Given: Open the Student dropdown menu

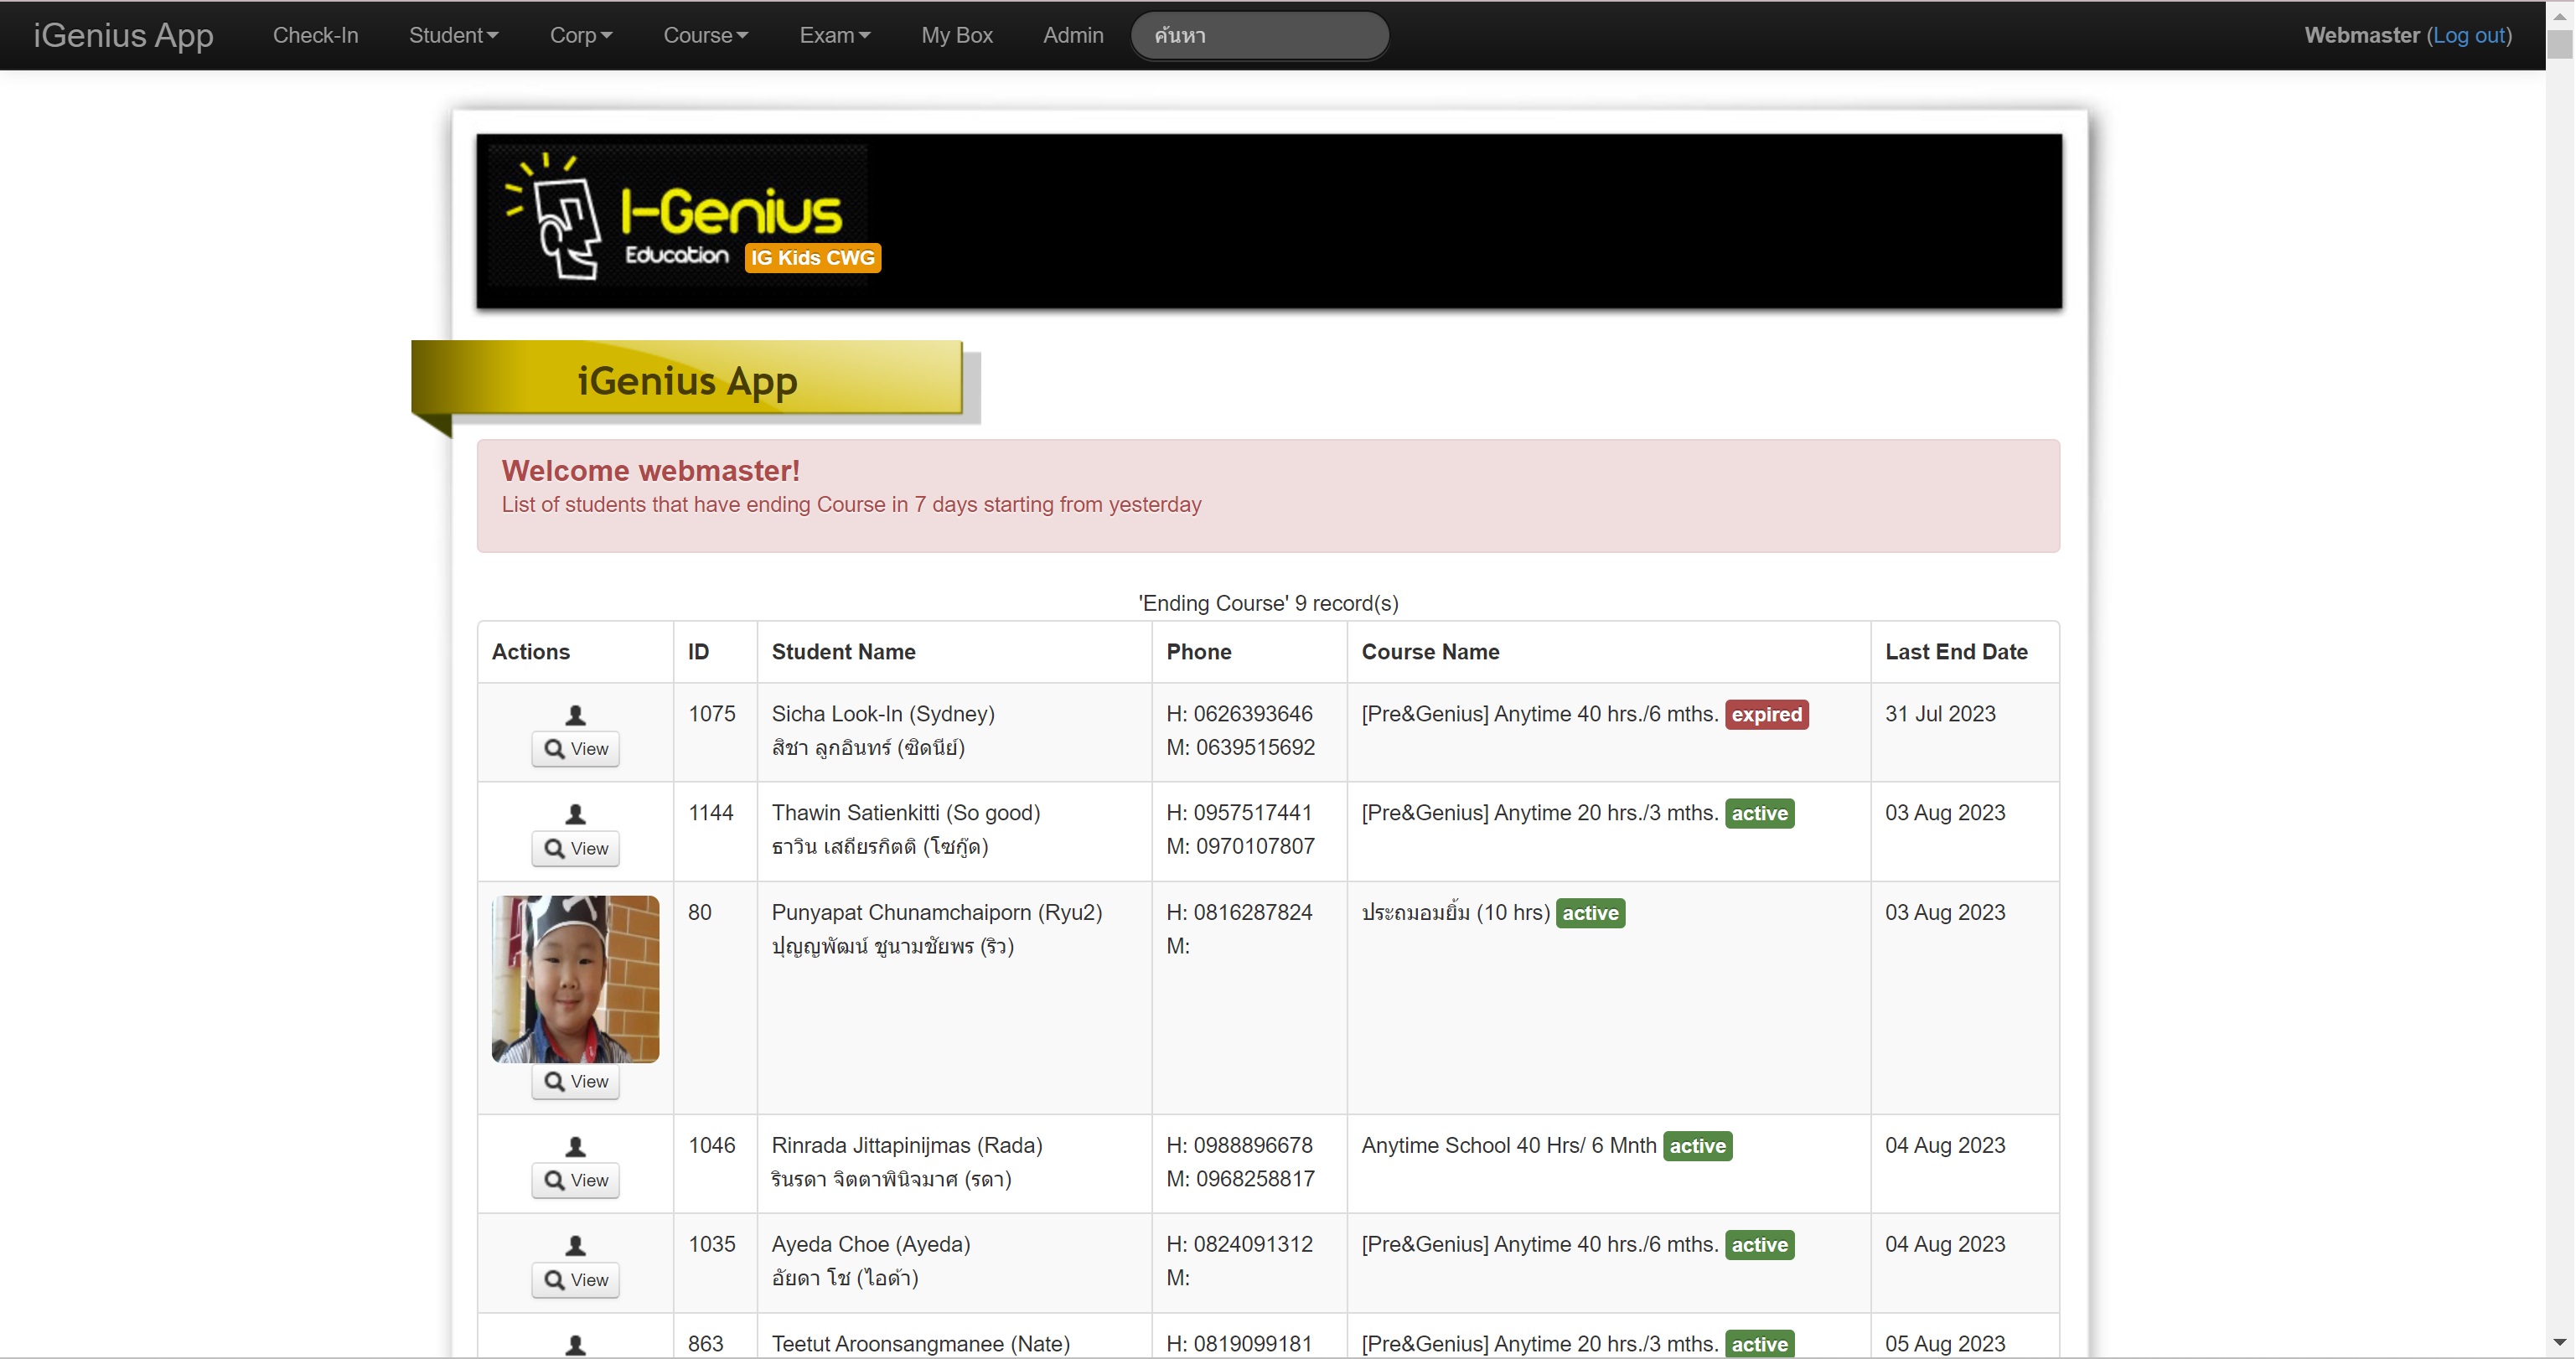Looking at the screenshot, I should [x=453, y=35].
